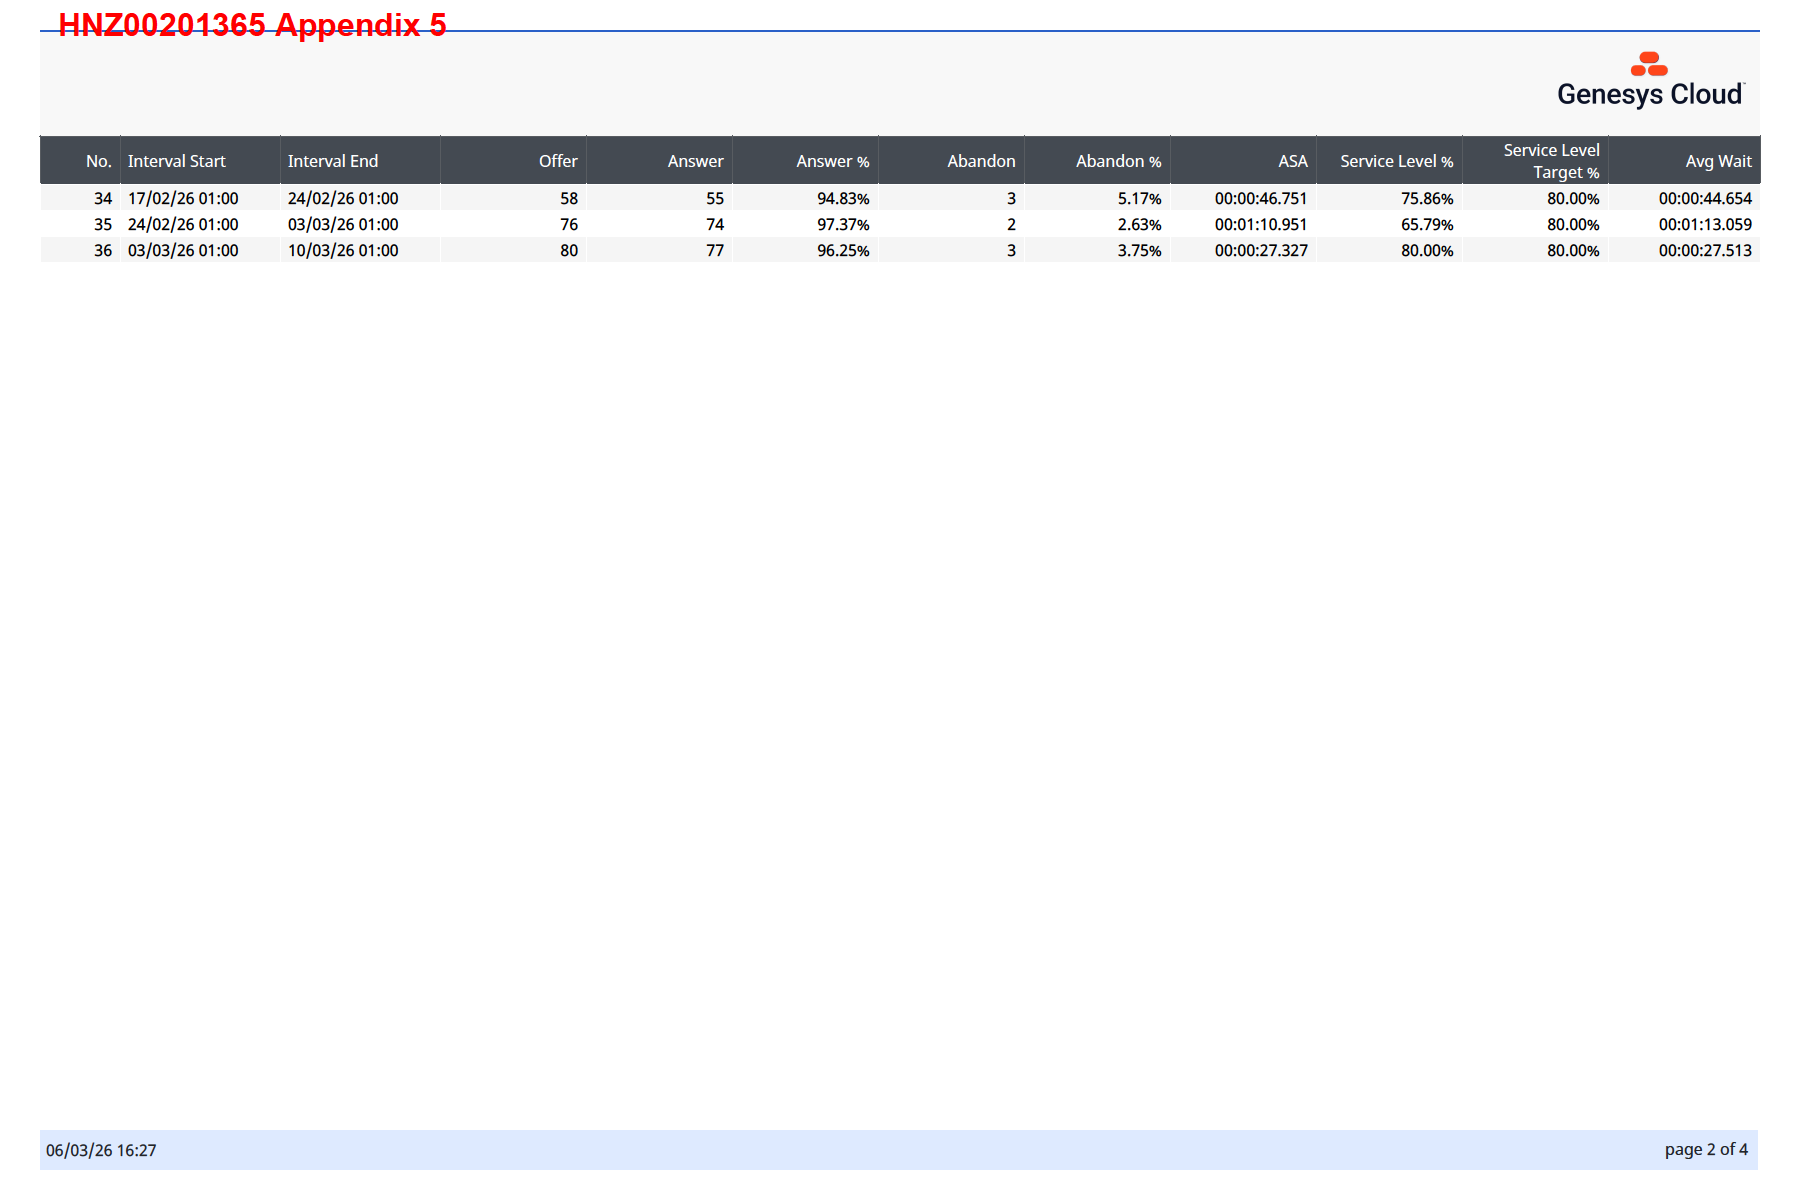Click the Genesys Cloud orange logo icon
The height and width of the screenshot is (1190, 1800).
click(1649, 64)
